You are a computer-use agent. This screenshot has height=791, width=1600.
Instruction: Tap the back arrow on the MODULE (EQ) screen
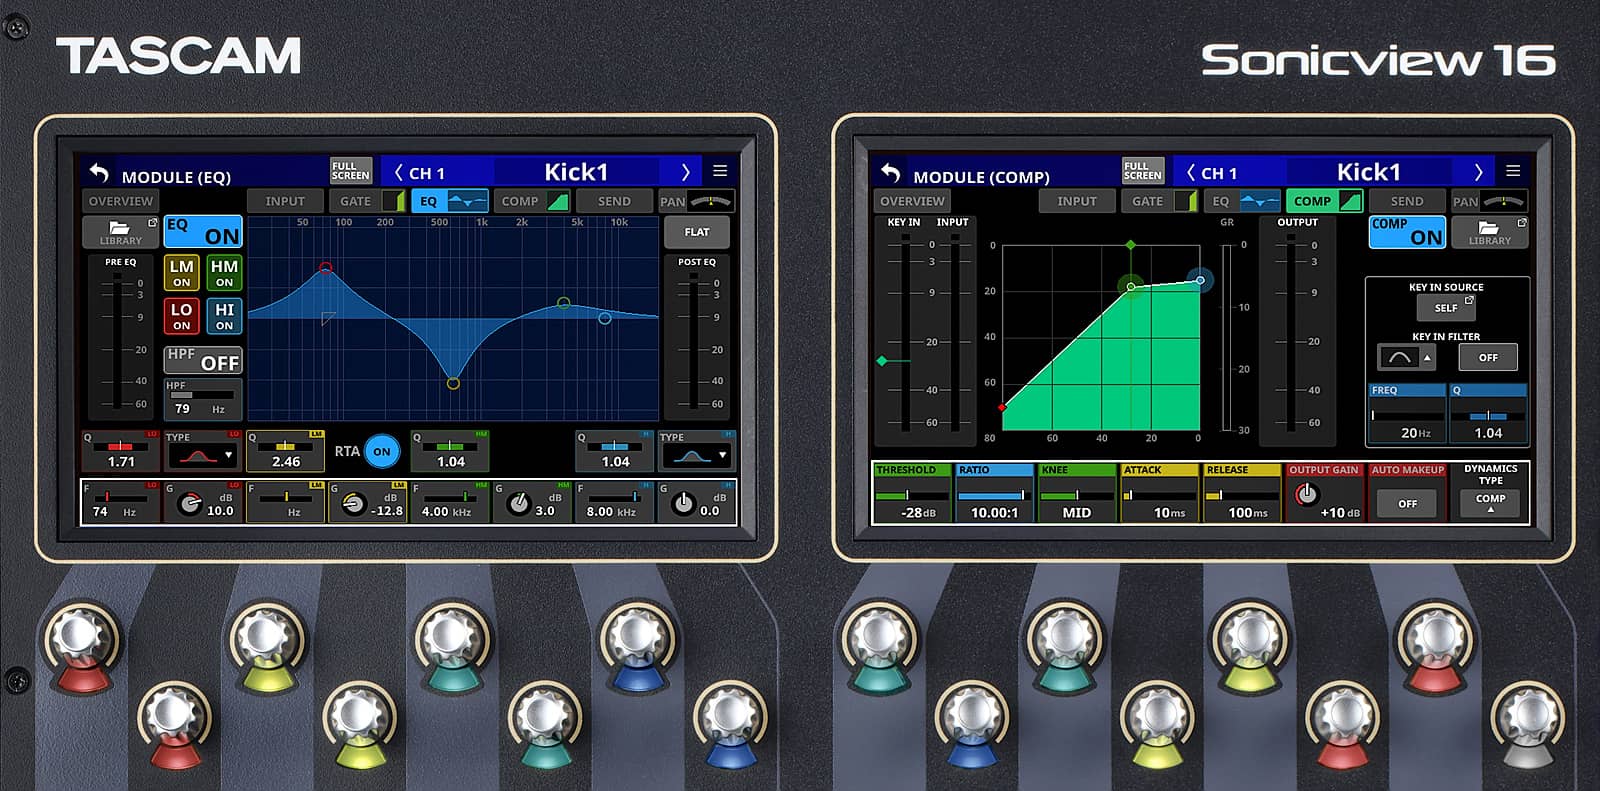(98, 172)
